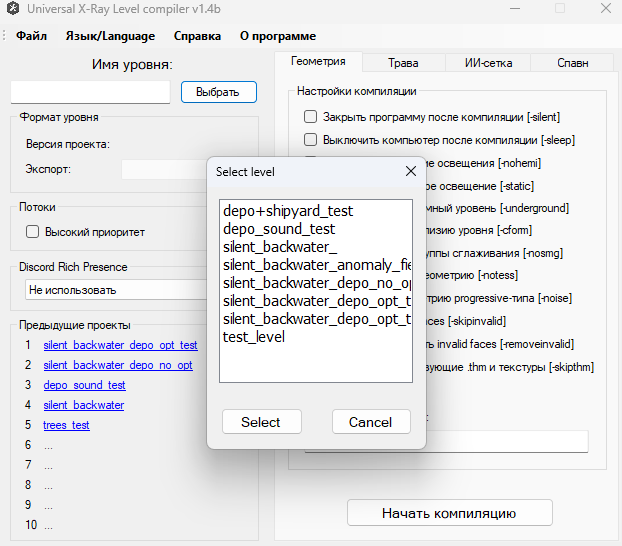Start compilation with Начать компиляцию
This screenshot has width=622, height=546.
click(449, 513)
